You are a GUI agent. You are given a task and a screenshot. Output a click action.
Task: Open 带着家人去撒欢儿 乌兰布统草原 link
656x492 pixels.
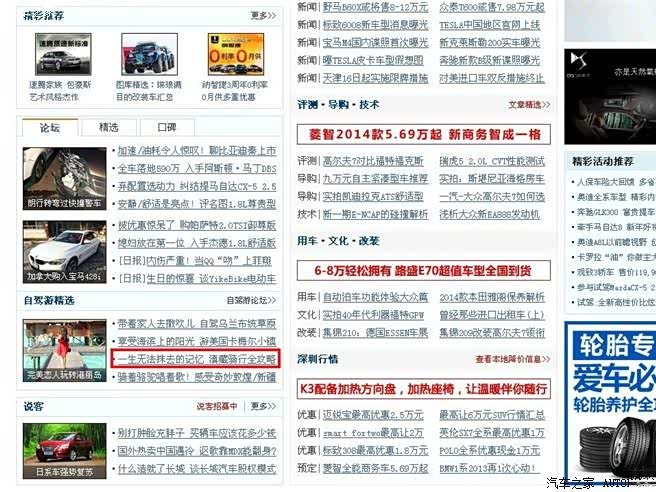click(x=197, y=324)
